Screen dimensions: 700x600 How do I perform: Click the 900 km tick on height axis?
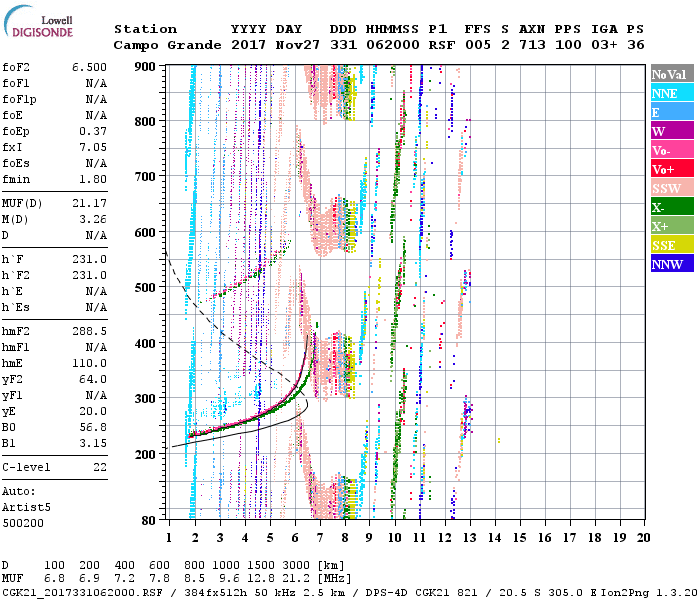(145, 66)
